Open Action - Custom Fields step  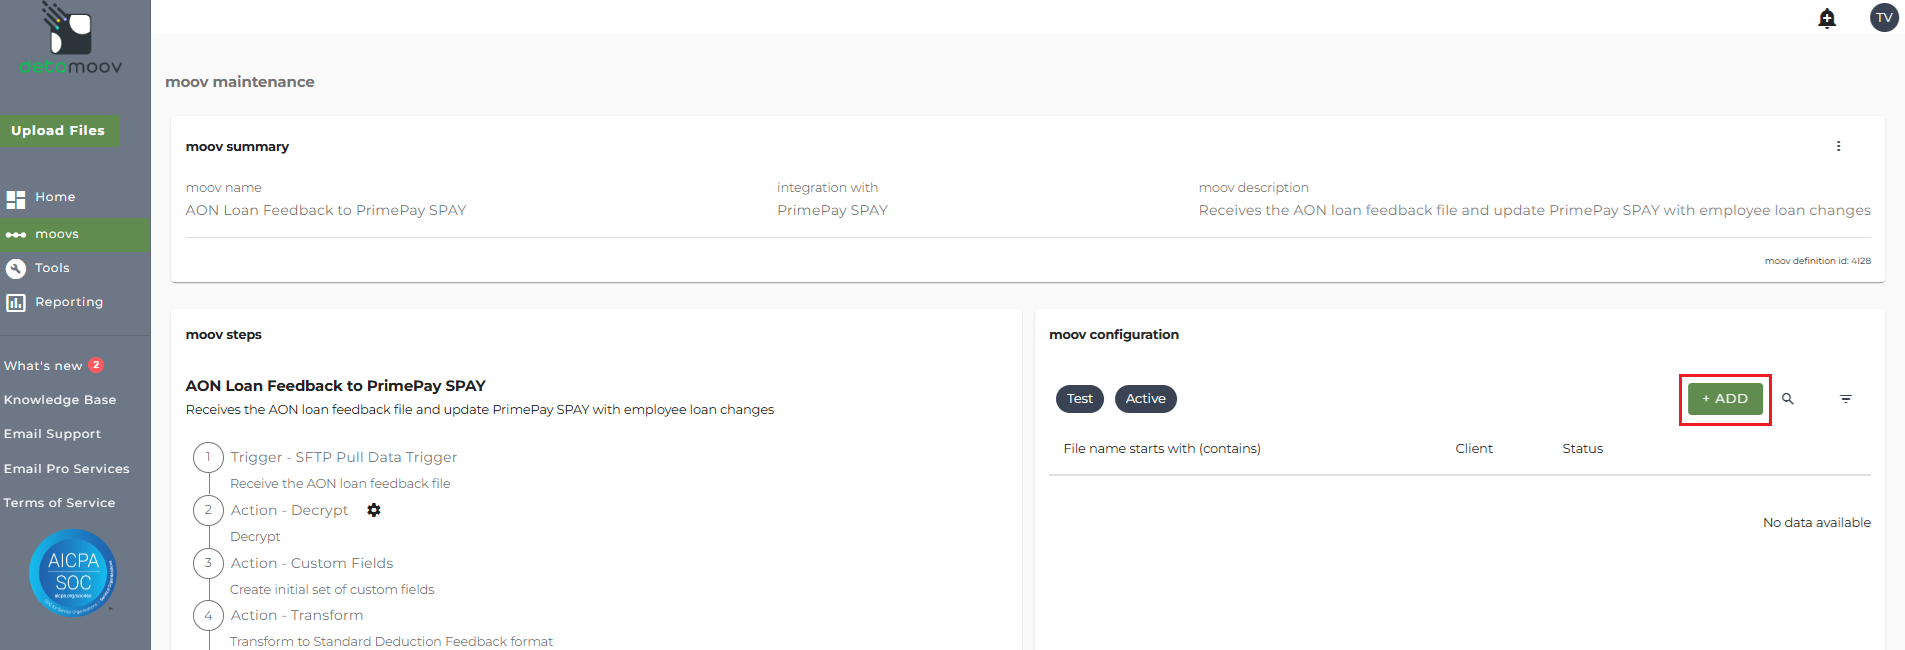(x=312, y=563)
